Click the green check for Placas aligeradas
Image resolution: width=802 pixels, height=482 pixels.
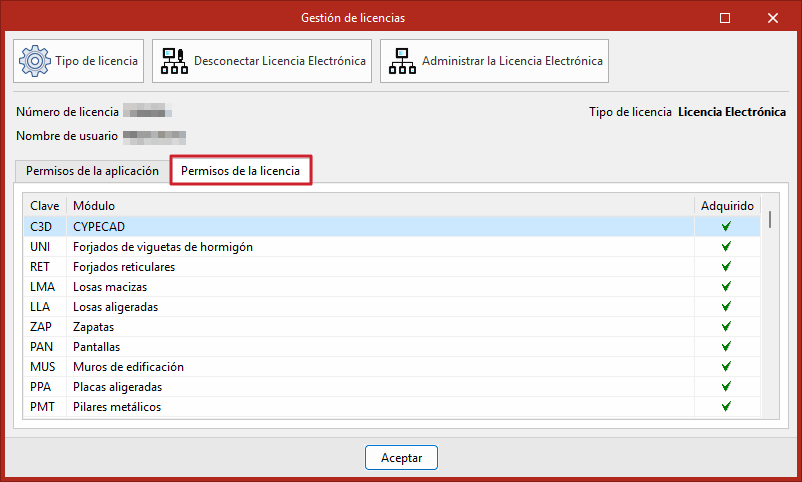pyautogui.click(x=726, y=386)
